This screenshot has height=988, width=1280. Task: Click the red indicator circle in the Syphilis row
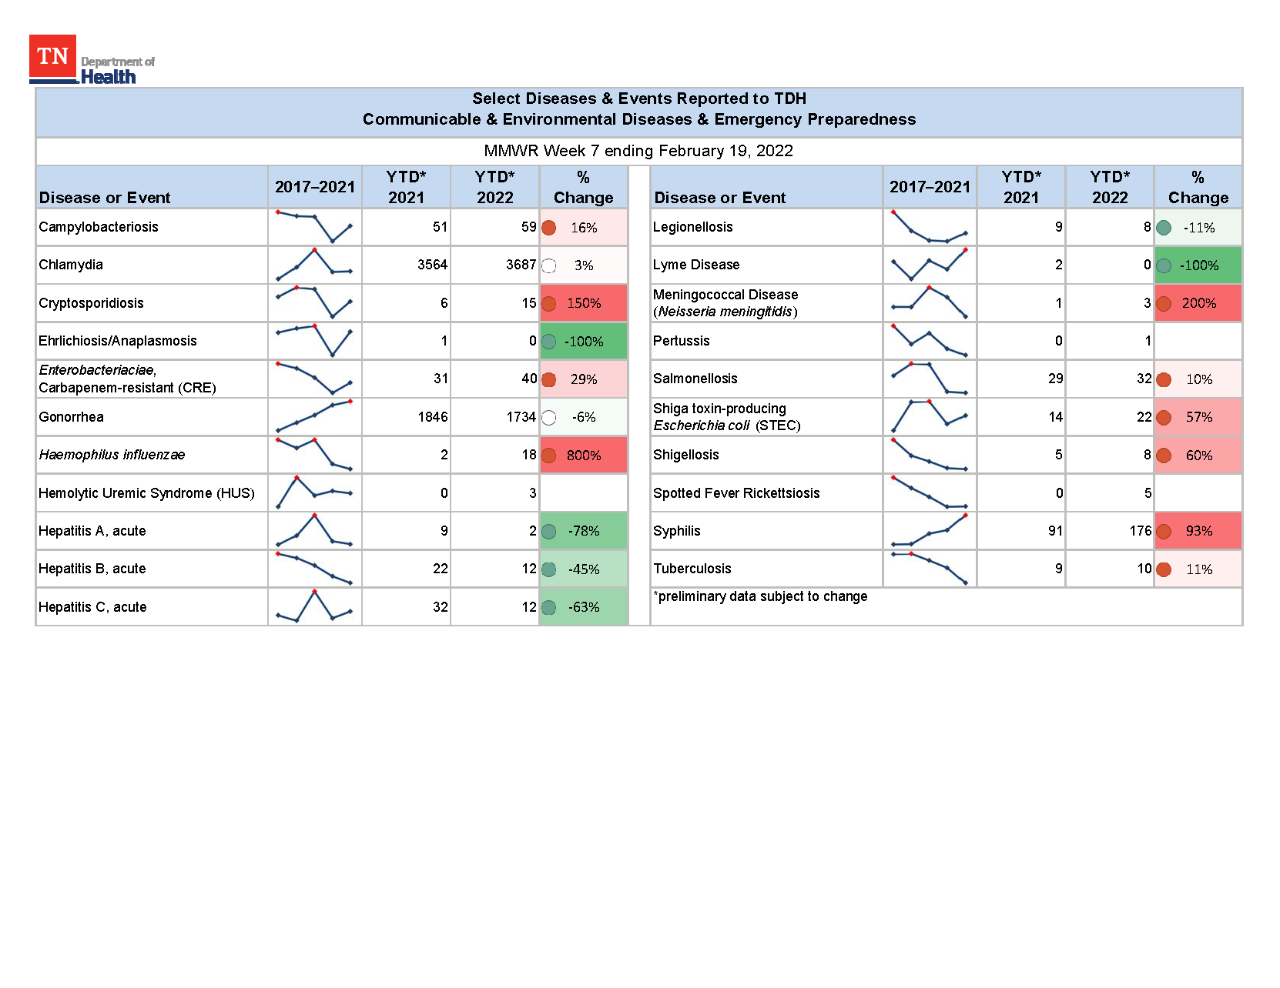(x=1164, y=532)
